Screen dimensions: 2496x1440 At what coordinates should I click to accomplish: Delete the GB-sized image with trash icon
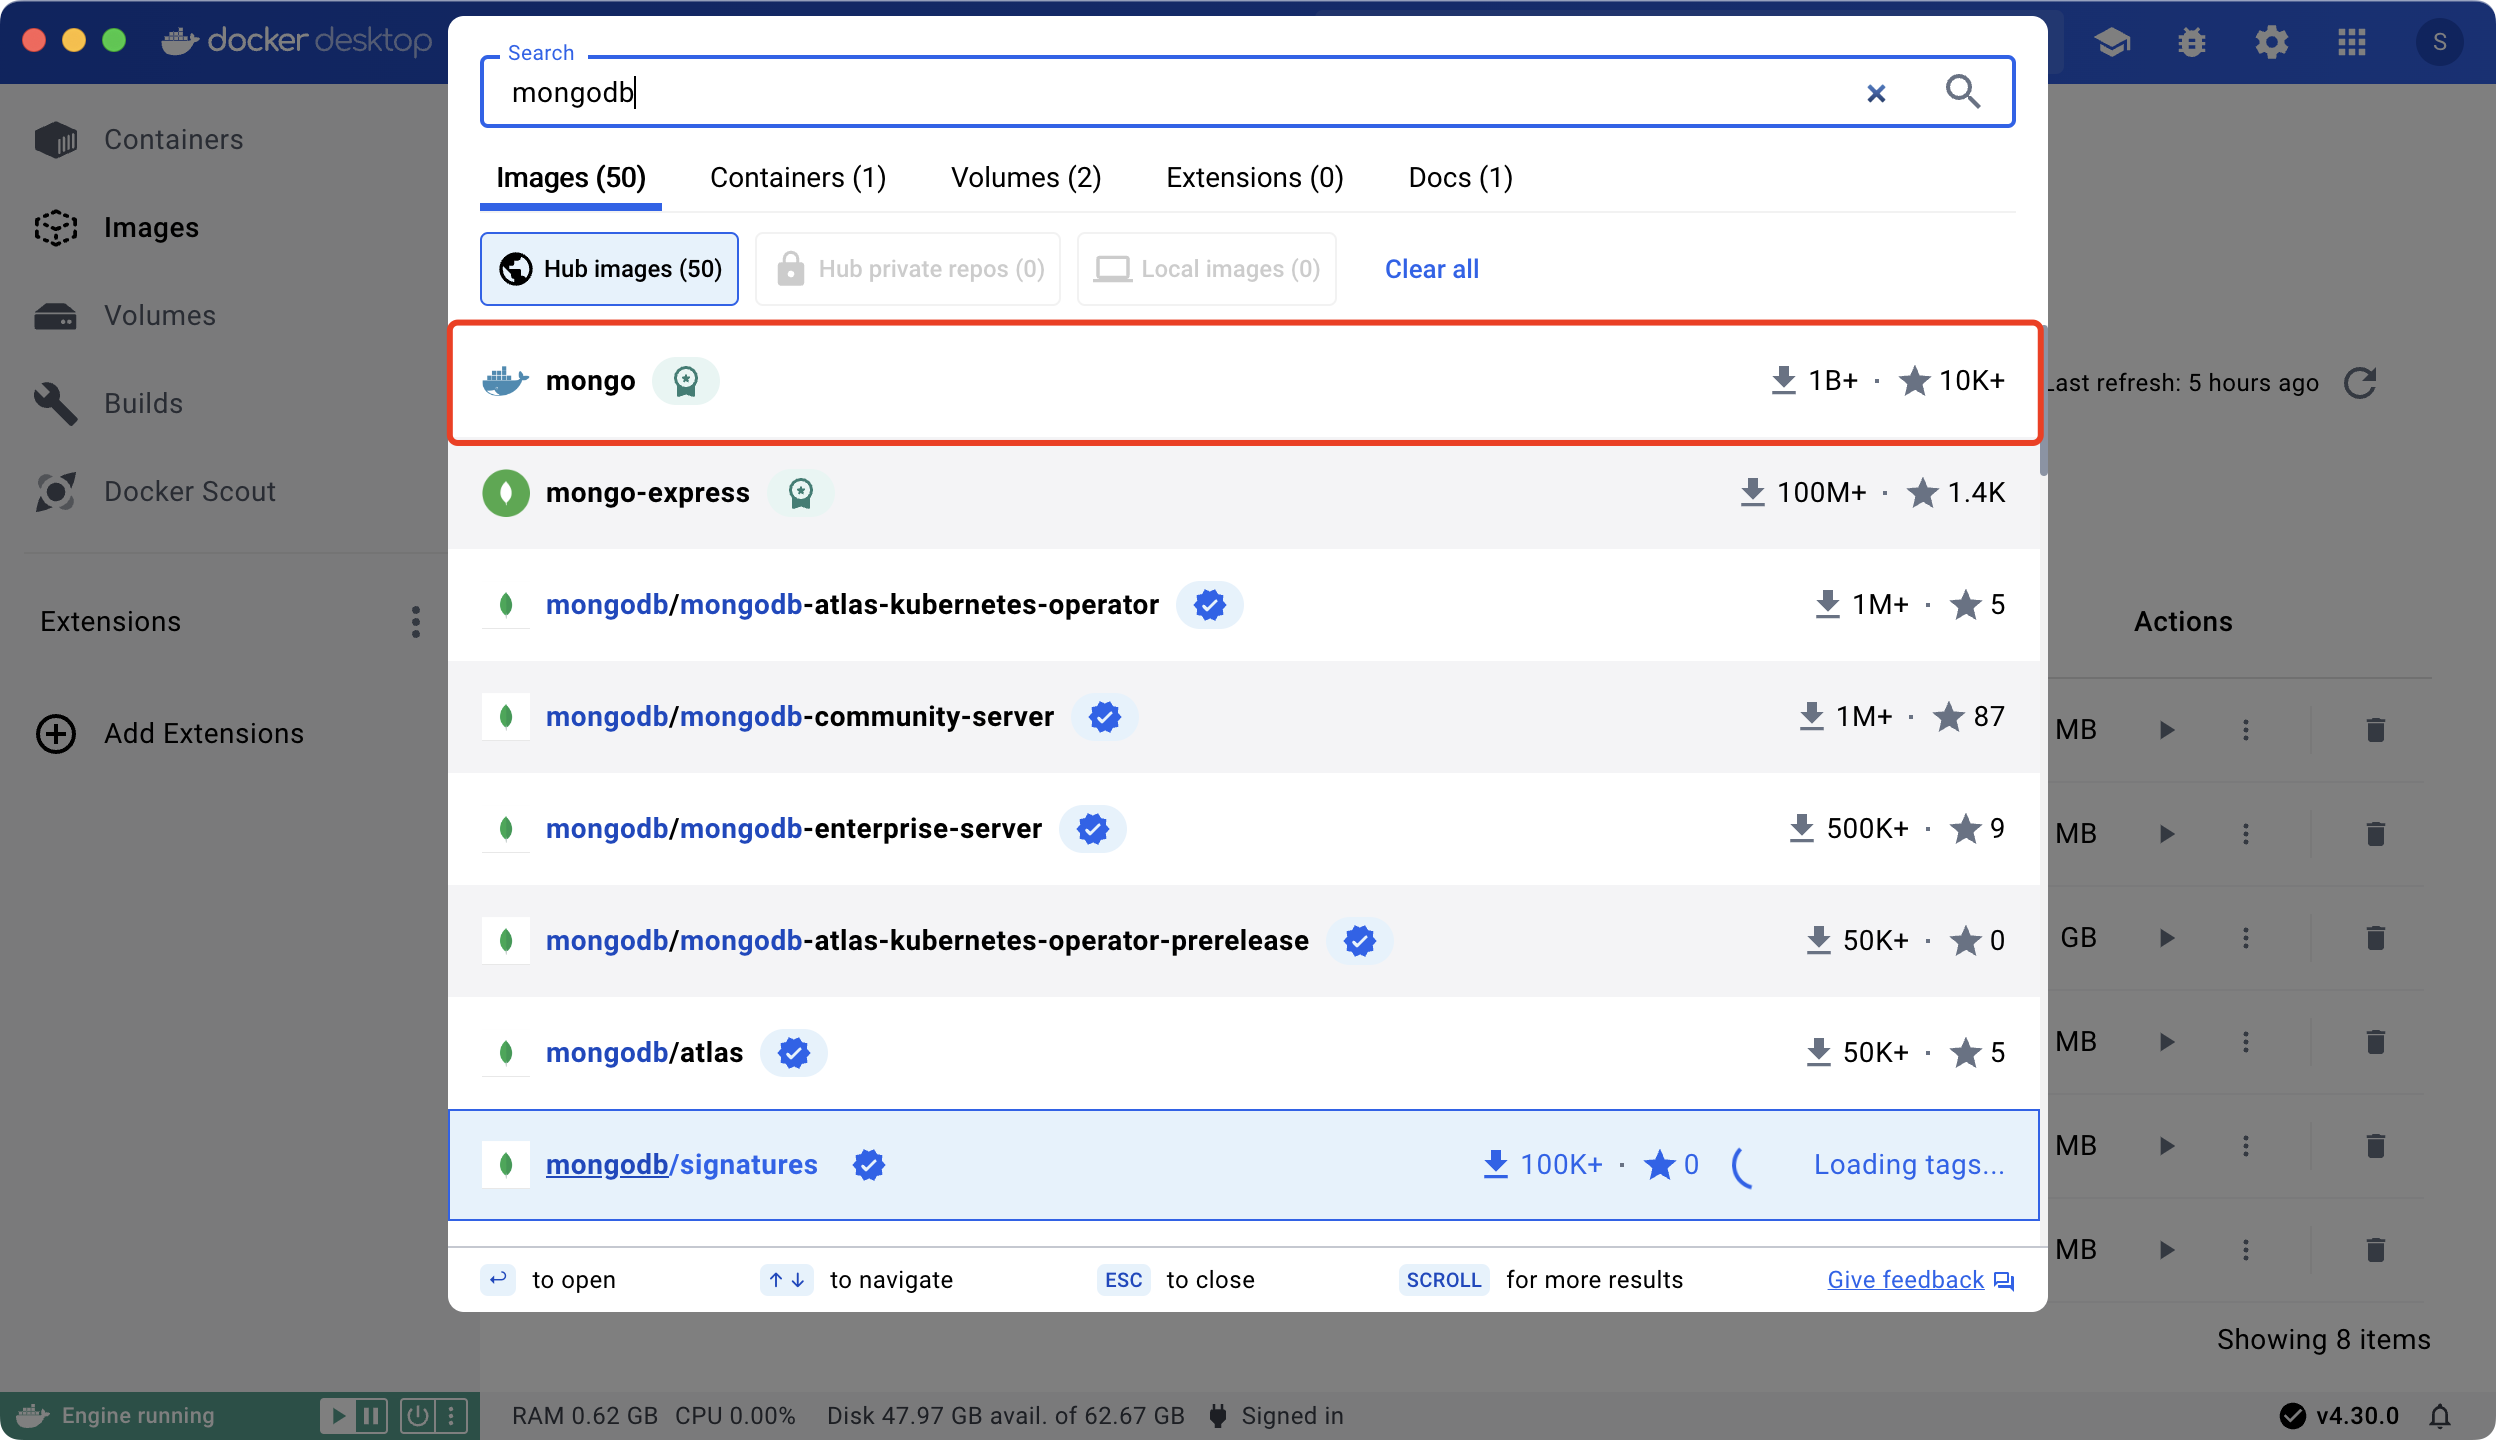point(2376,938)
